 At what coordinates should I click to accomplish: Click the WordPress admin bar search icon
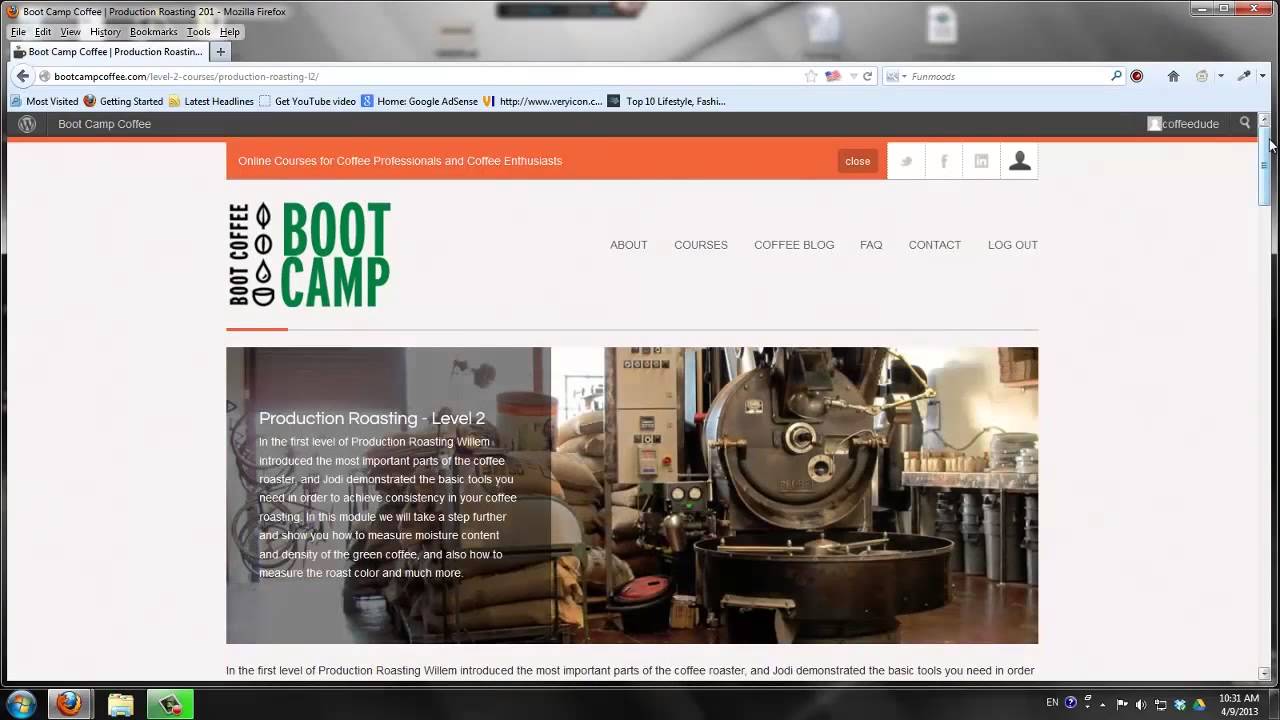pyautogui.click(x=1245, y=123)
